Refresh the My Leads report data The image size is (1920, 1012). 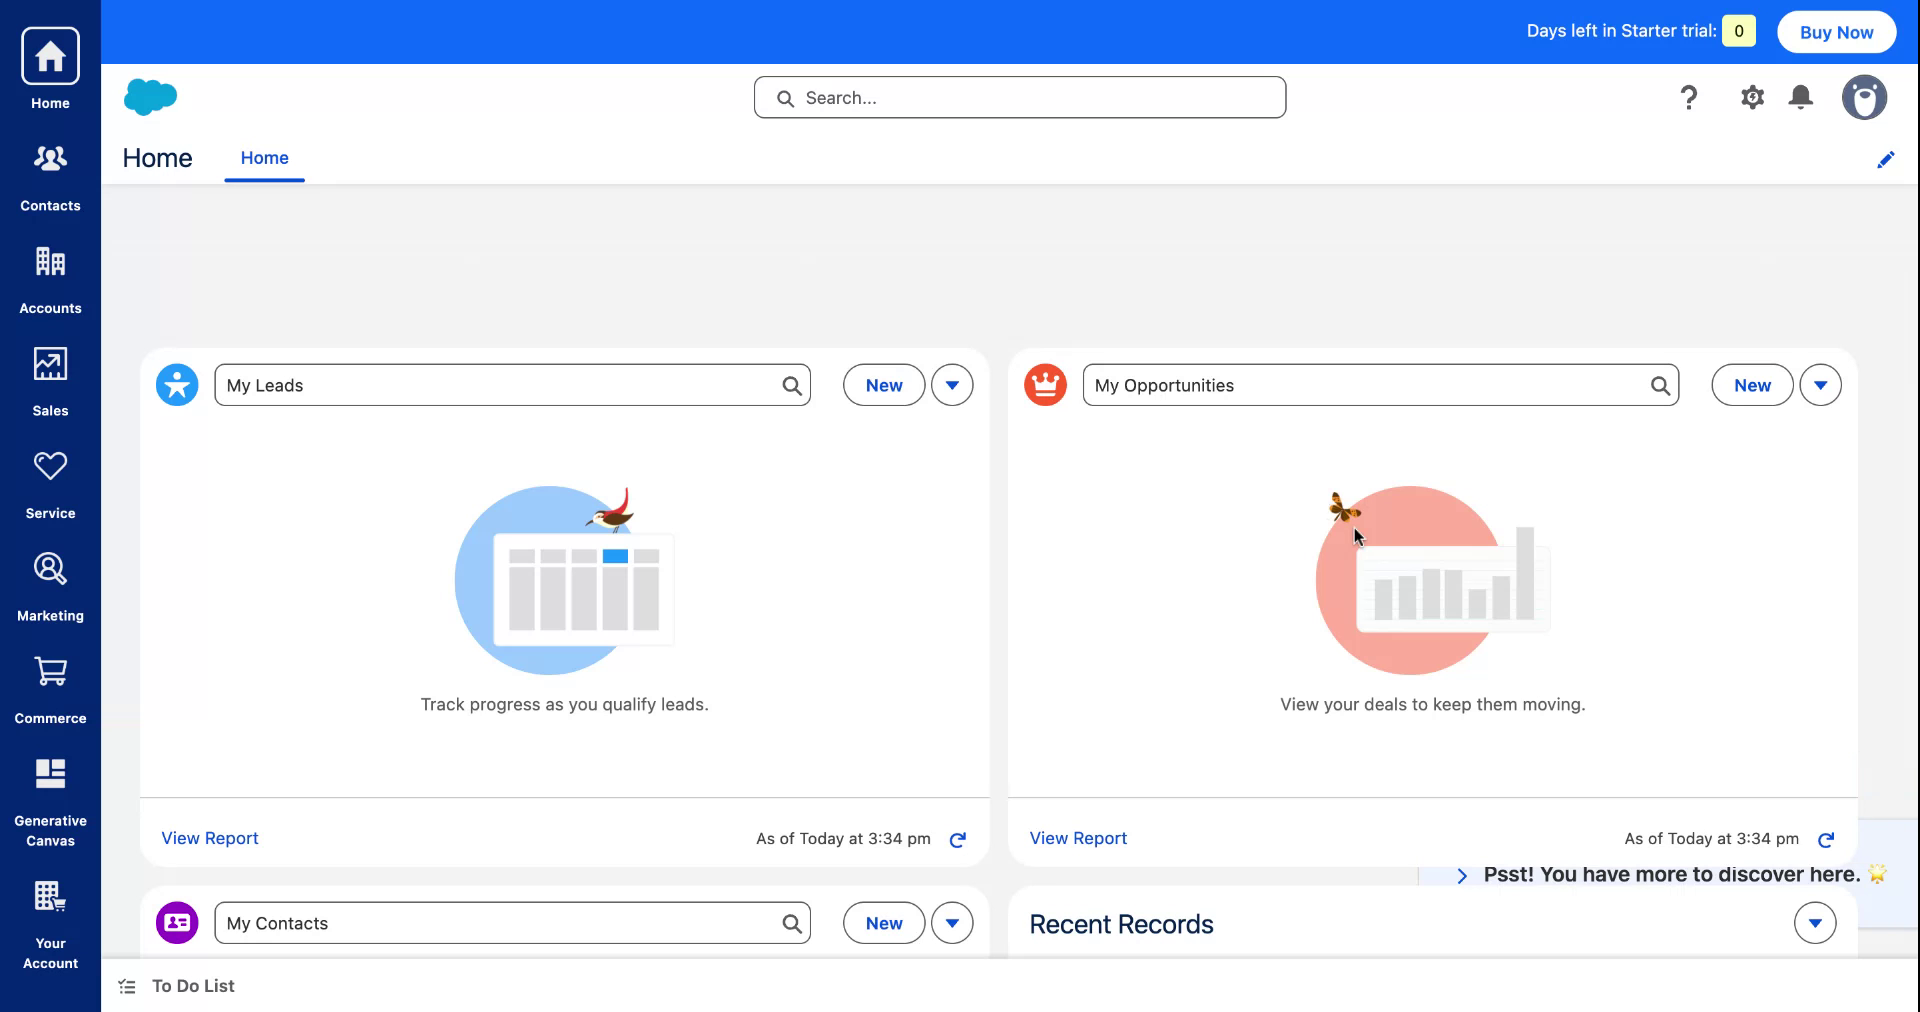(957, 840)
